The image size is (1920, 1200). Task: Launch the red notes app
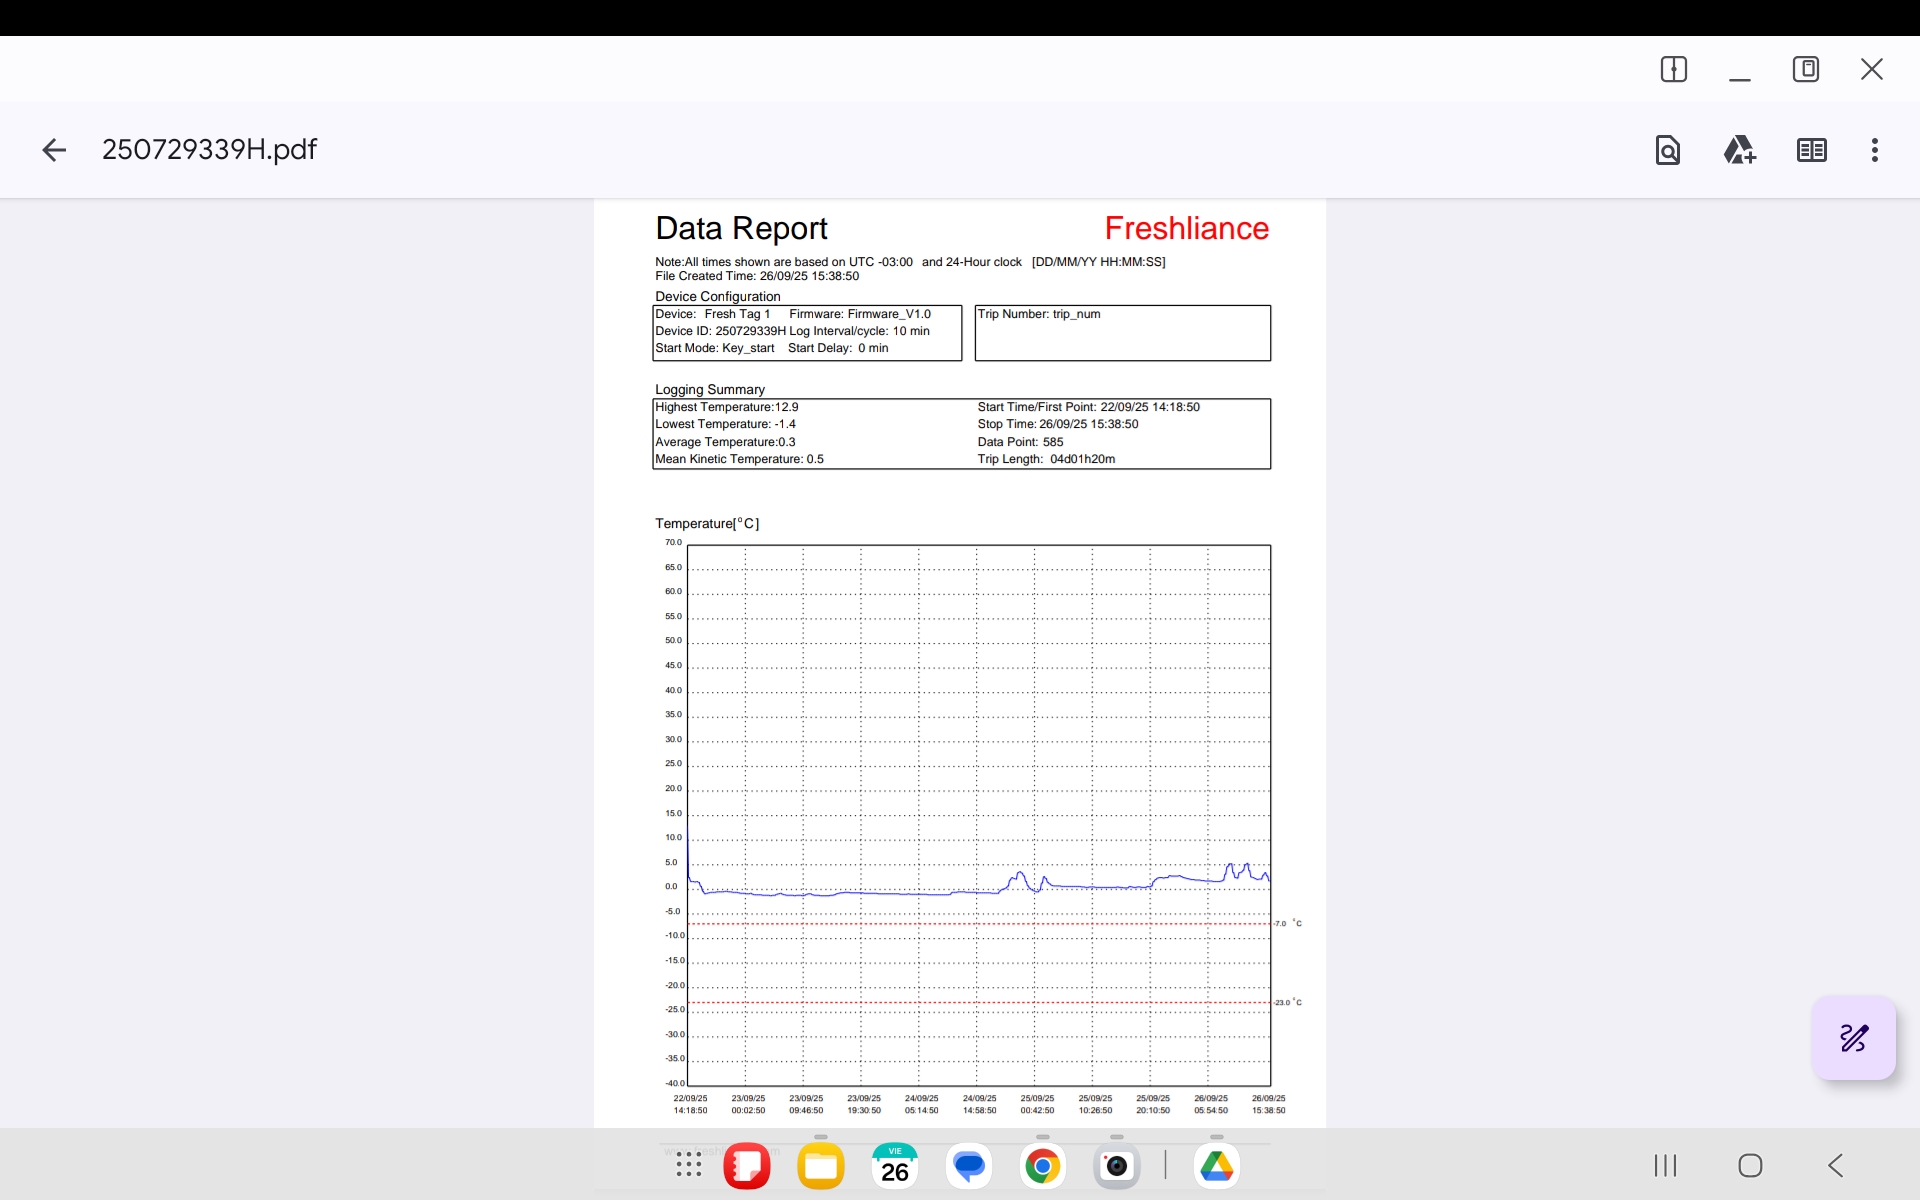[x=746, y=1166]
